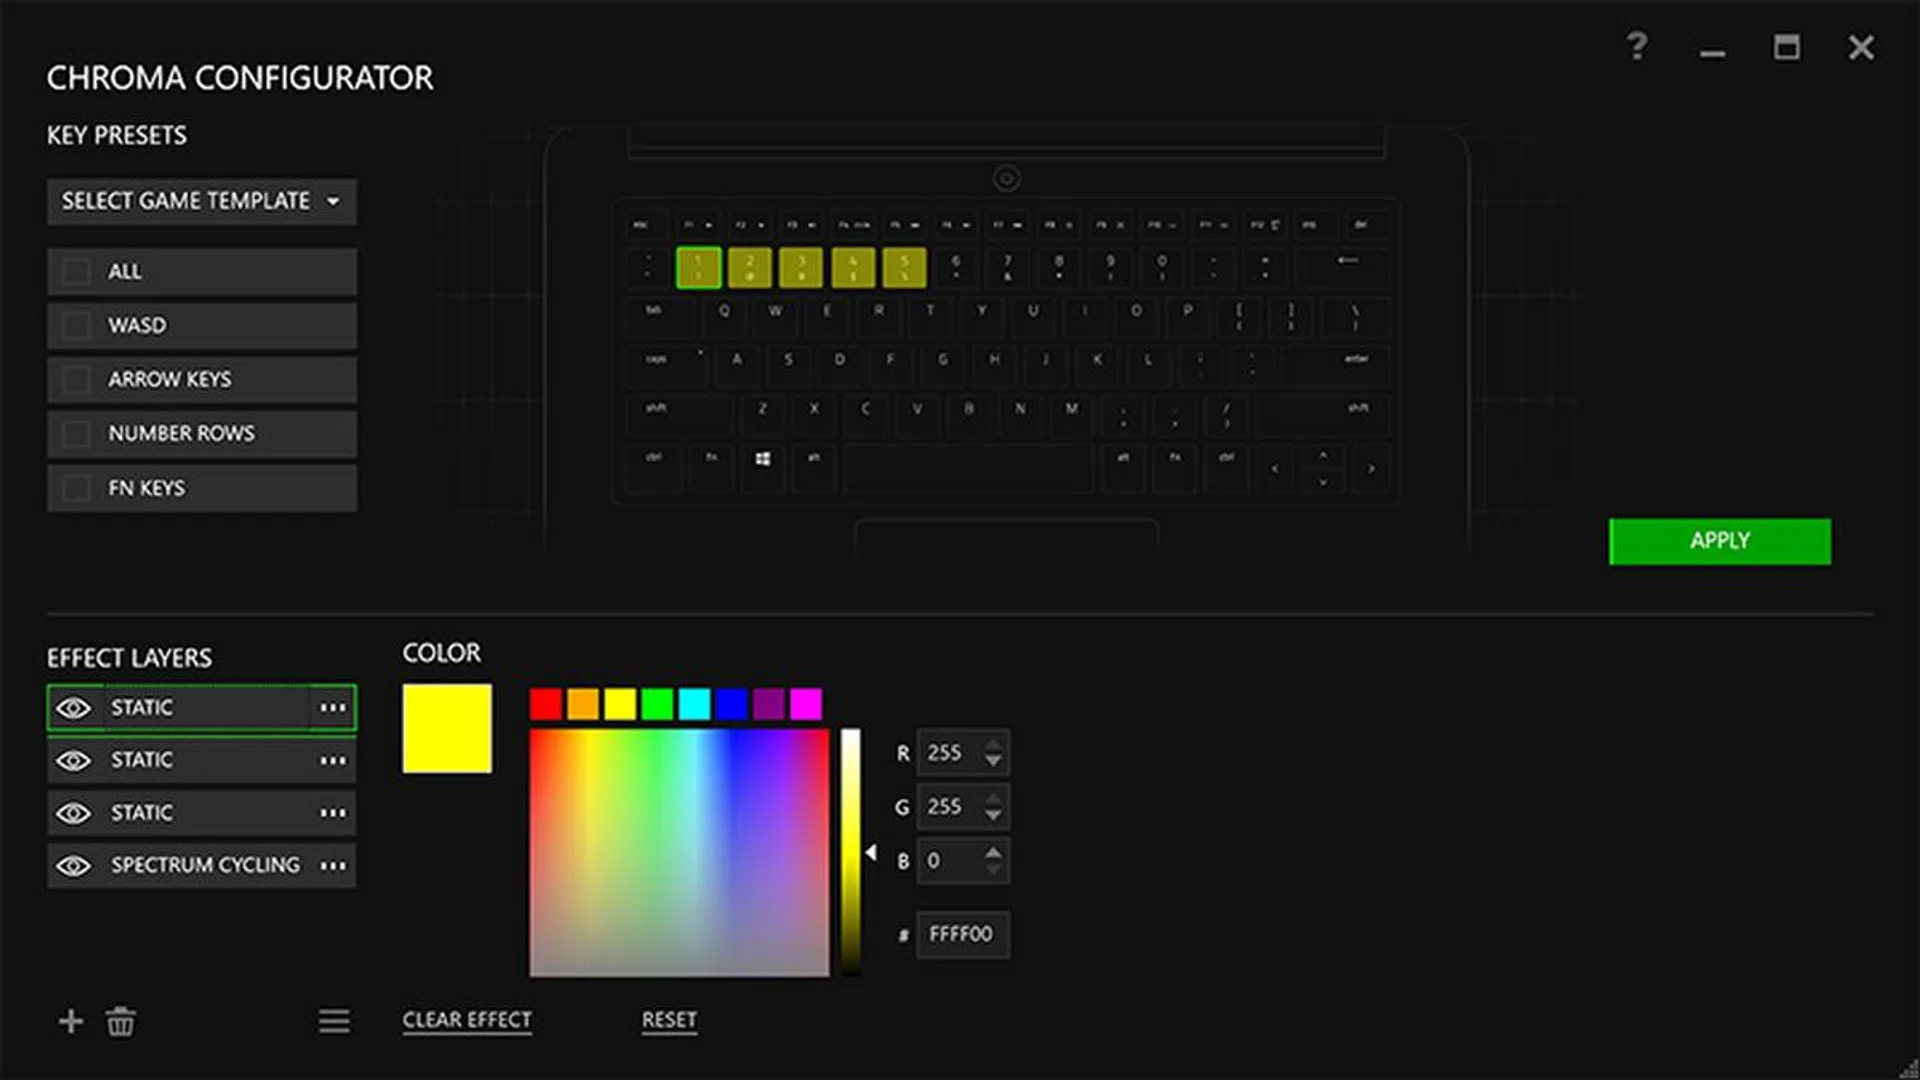Image resolution: width=1920 pixels, height=1080 pixels.
Task: Click the Clear Effect link
Action: click(x=467, y=1020)
